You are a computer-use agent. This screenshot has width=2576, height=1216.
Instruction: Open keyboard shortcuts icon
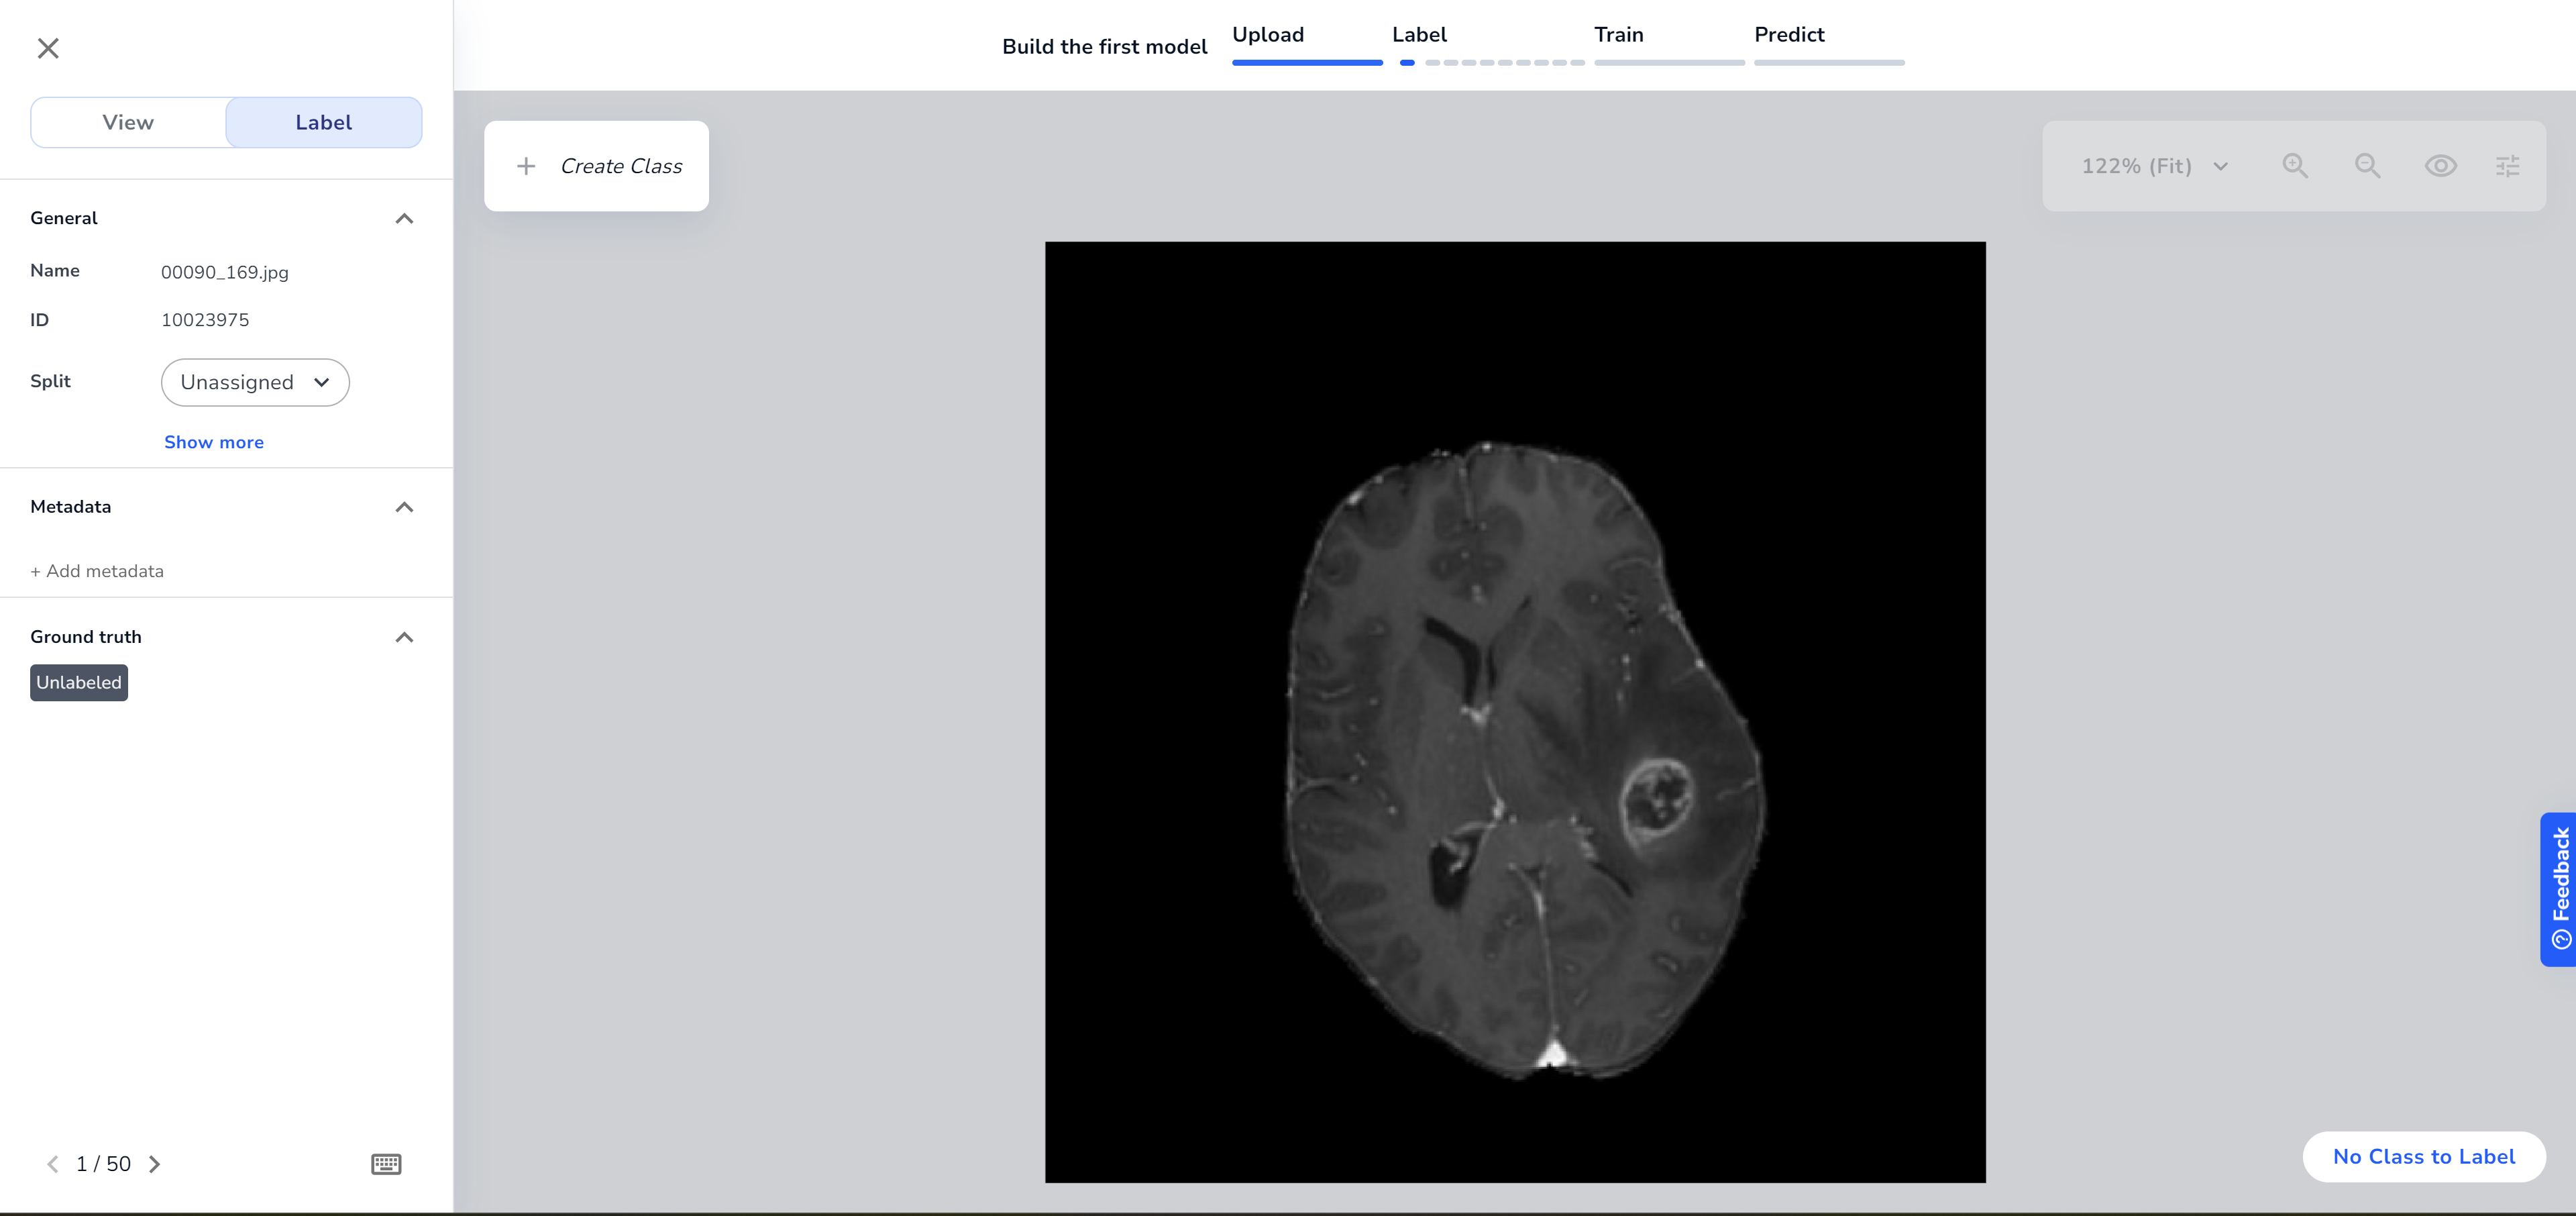386,1164
